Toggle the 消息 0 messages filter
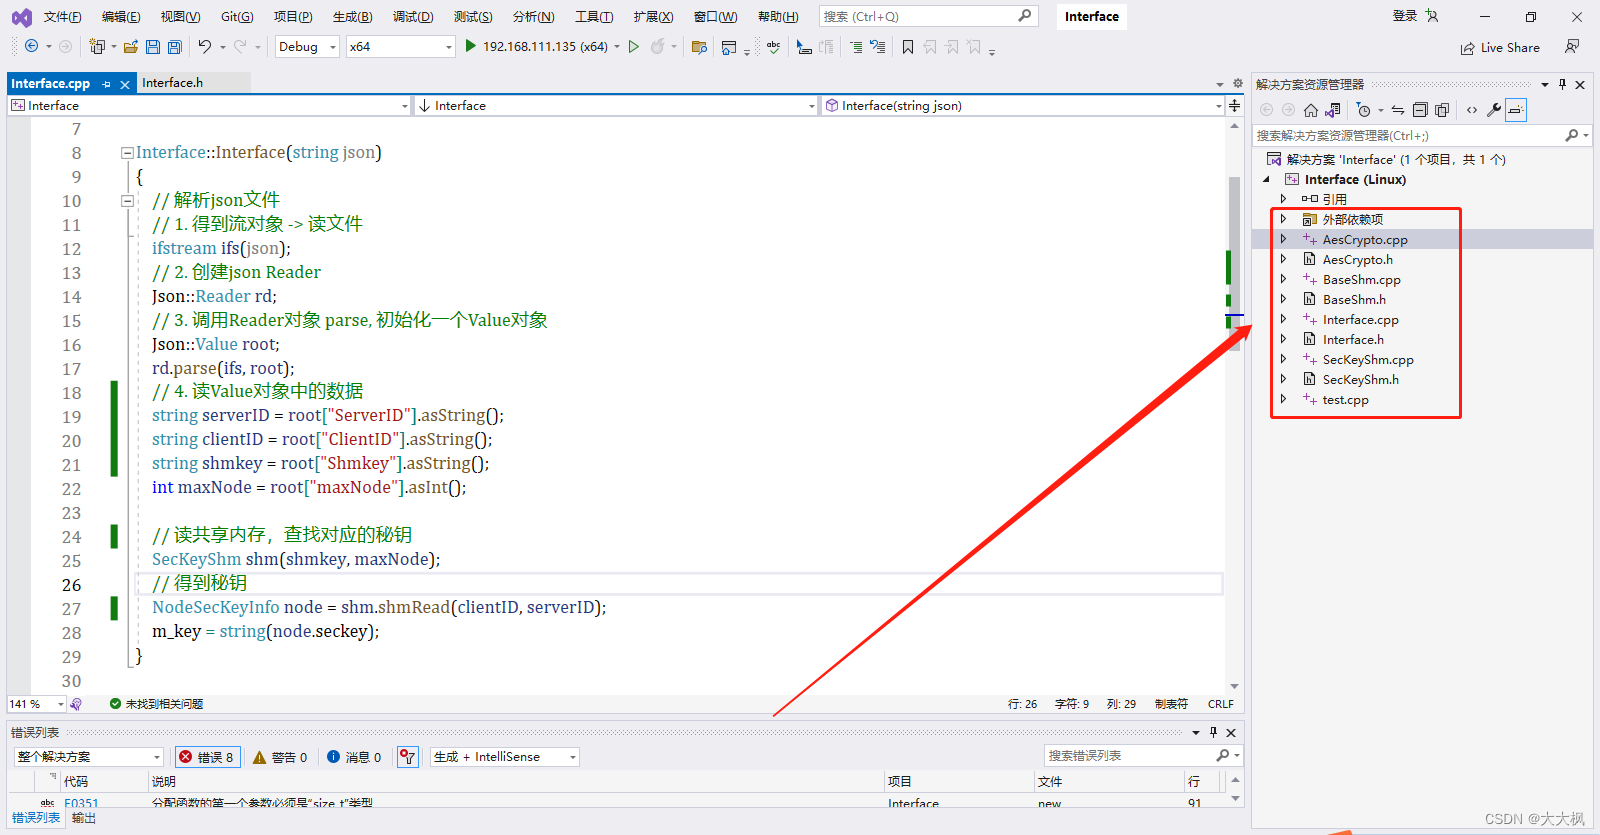This screenshot has width=1600, height=835. click(x=354, y=757)
